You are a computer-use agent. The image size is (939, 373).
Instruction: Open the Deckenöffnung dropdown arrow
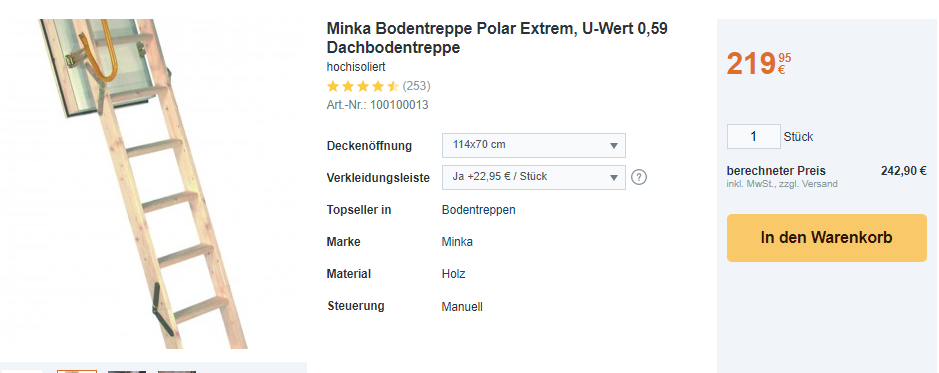pos(613,145)
